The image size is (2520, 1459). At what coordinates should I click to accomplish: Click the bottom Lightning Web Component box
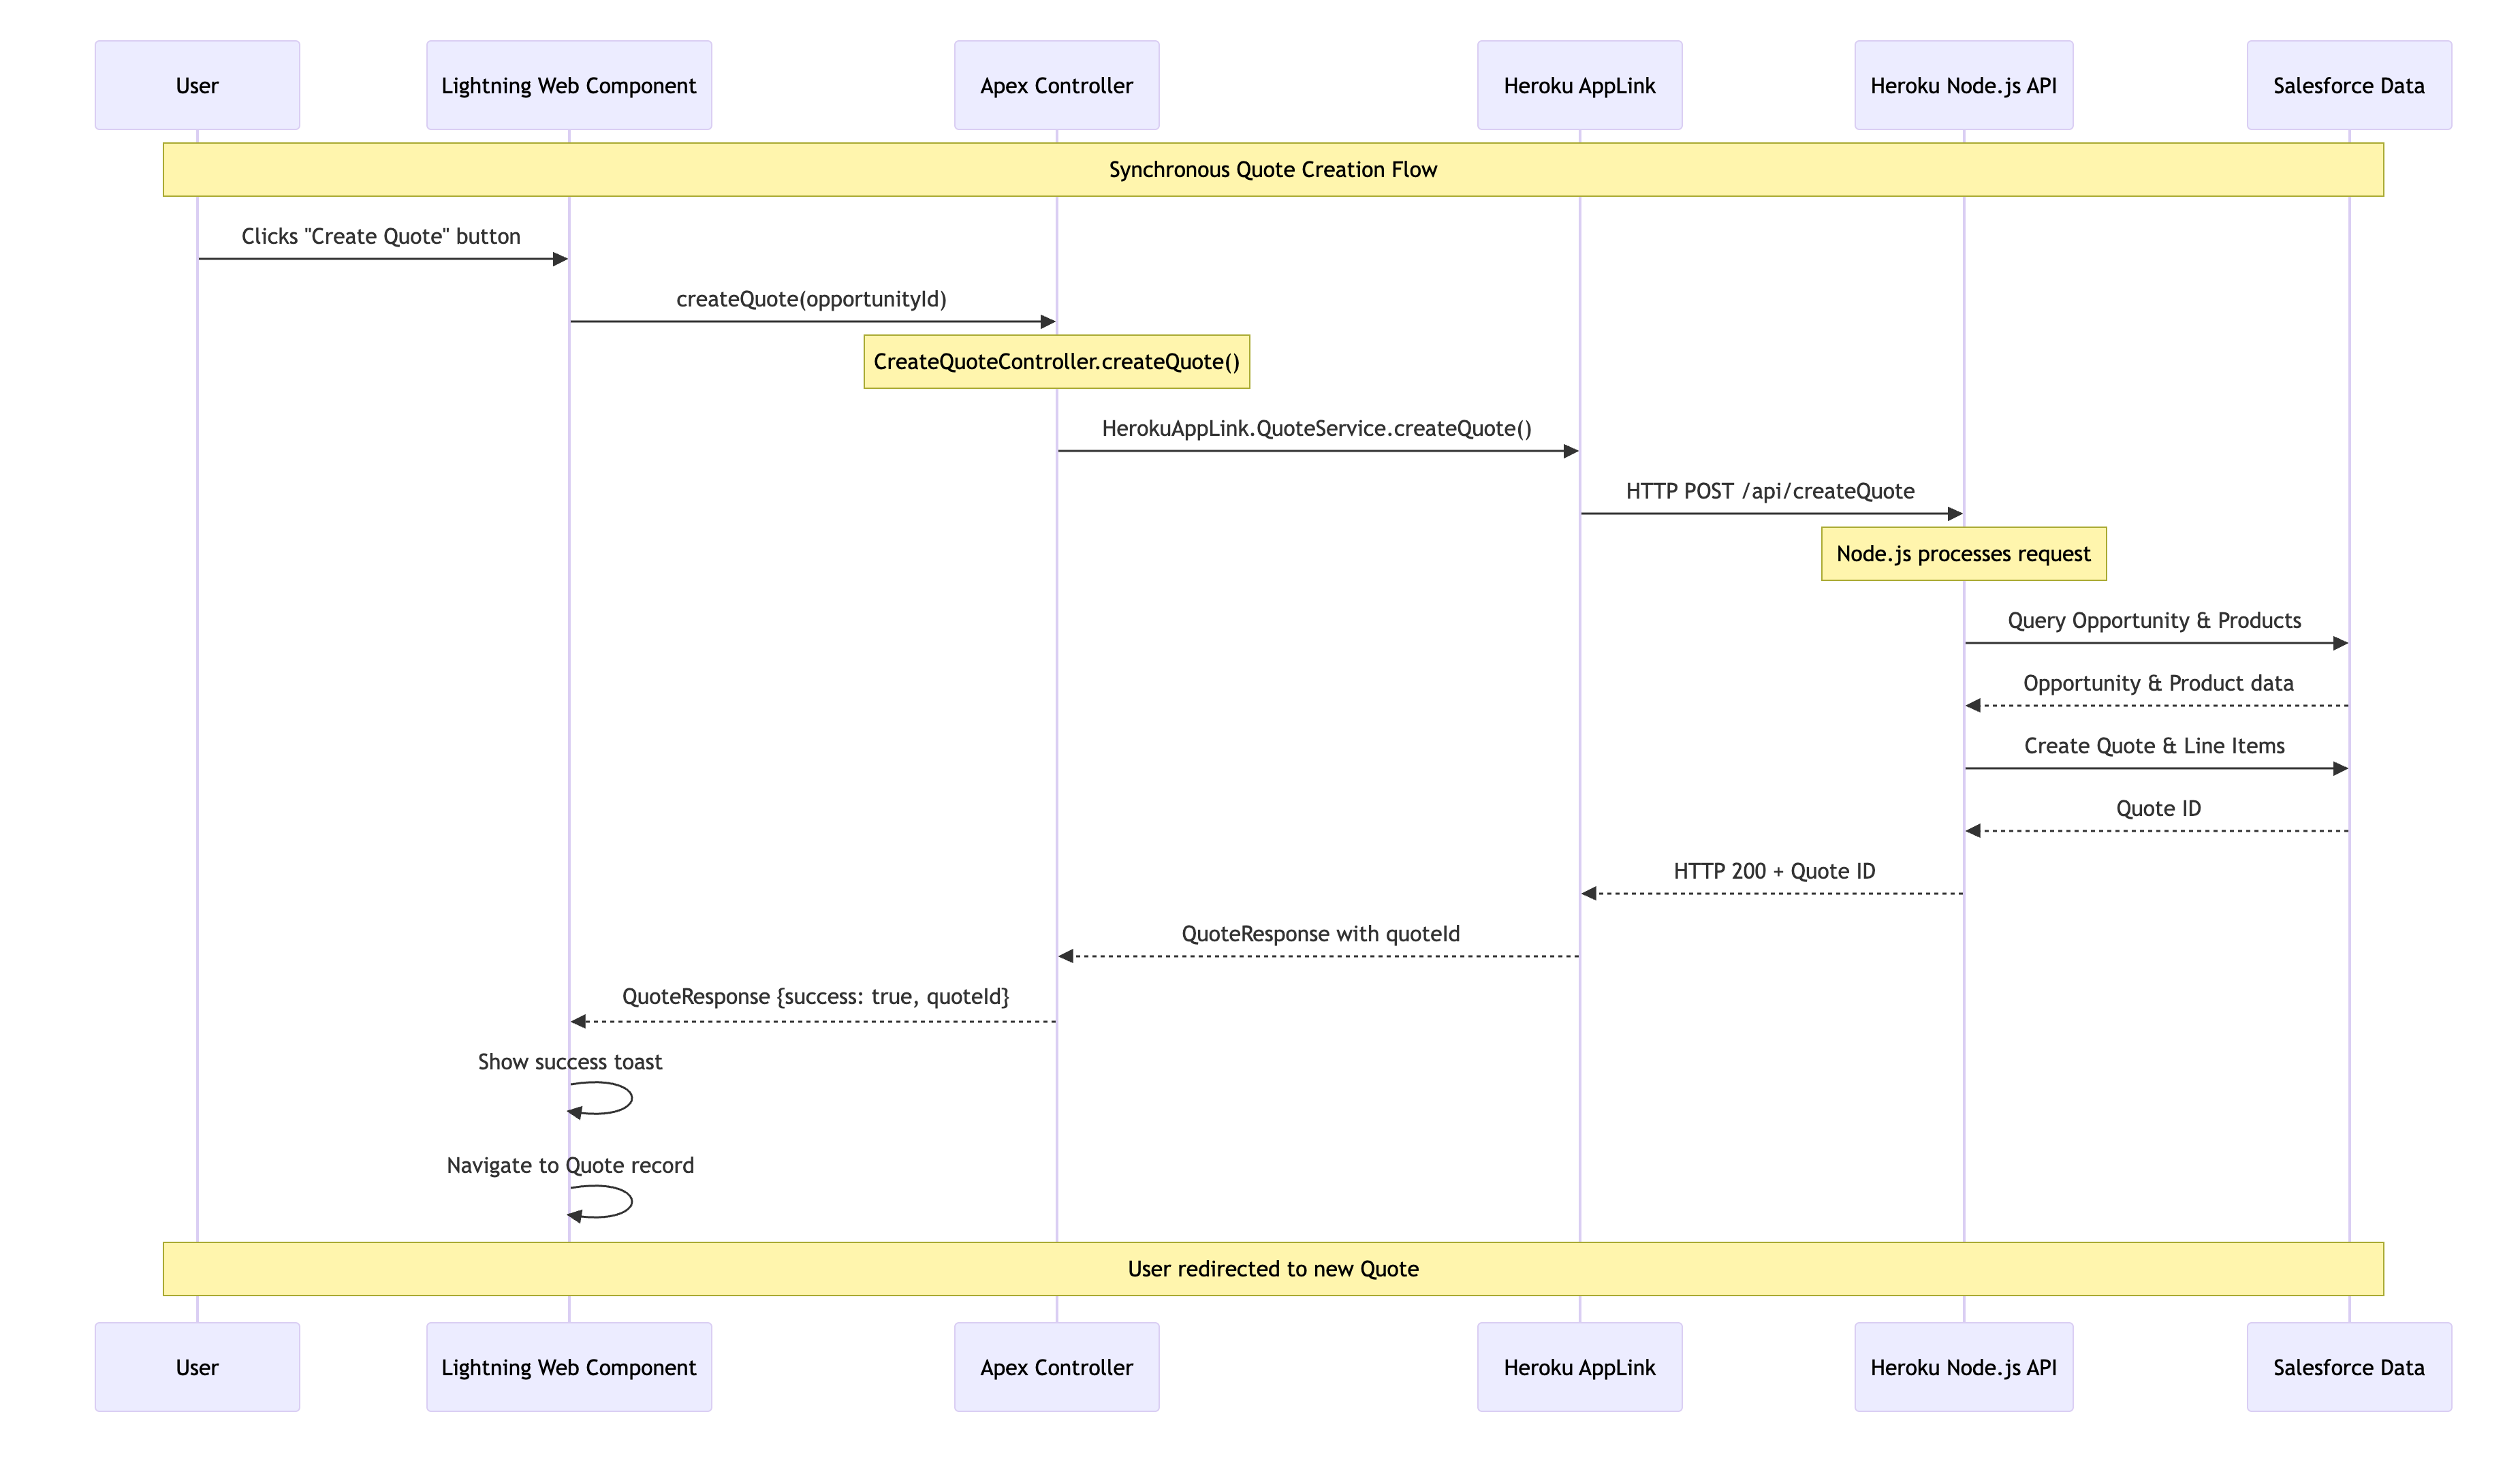pos(568,1367)
